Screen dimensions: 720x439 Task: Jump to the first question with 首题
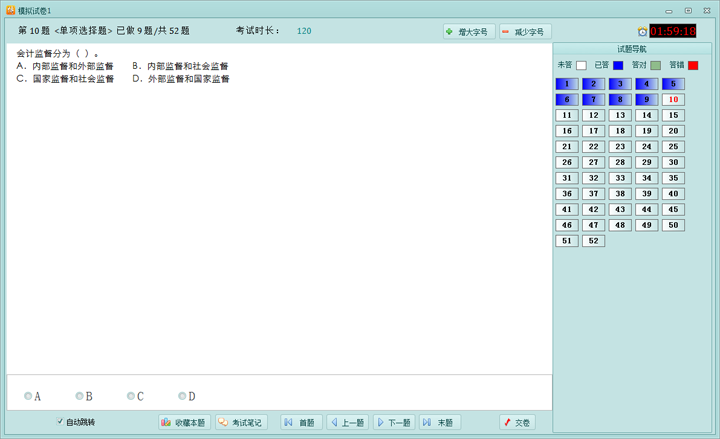point(301,423)
